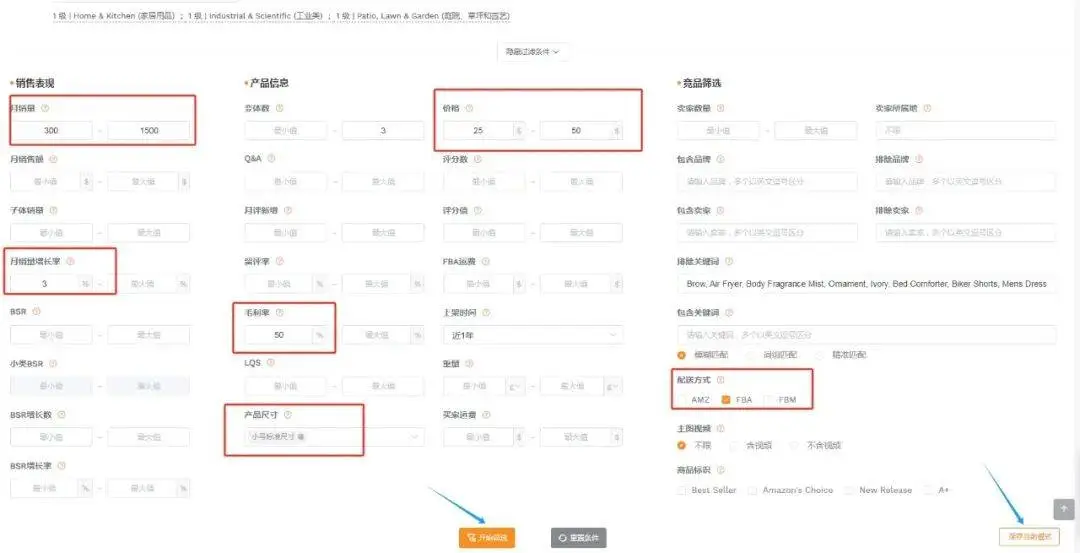Click the 包含关键词 keyword input field
Viewport: 1080px width, 553px height.
click(866, 335)
